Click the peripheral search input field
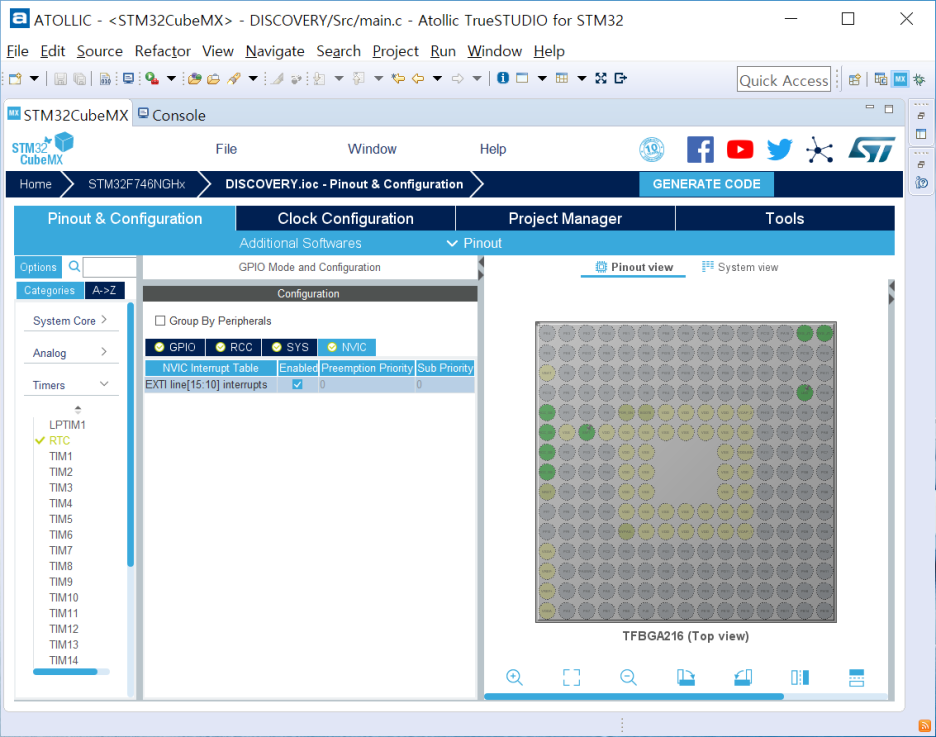 coord(109,267)
